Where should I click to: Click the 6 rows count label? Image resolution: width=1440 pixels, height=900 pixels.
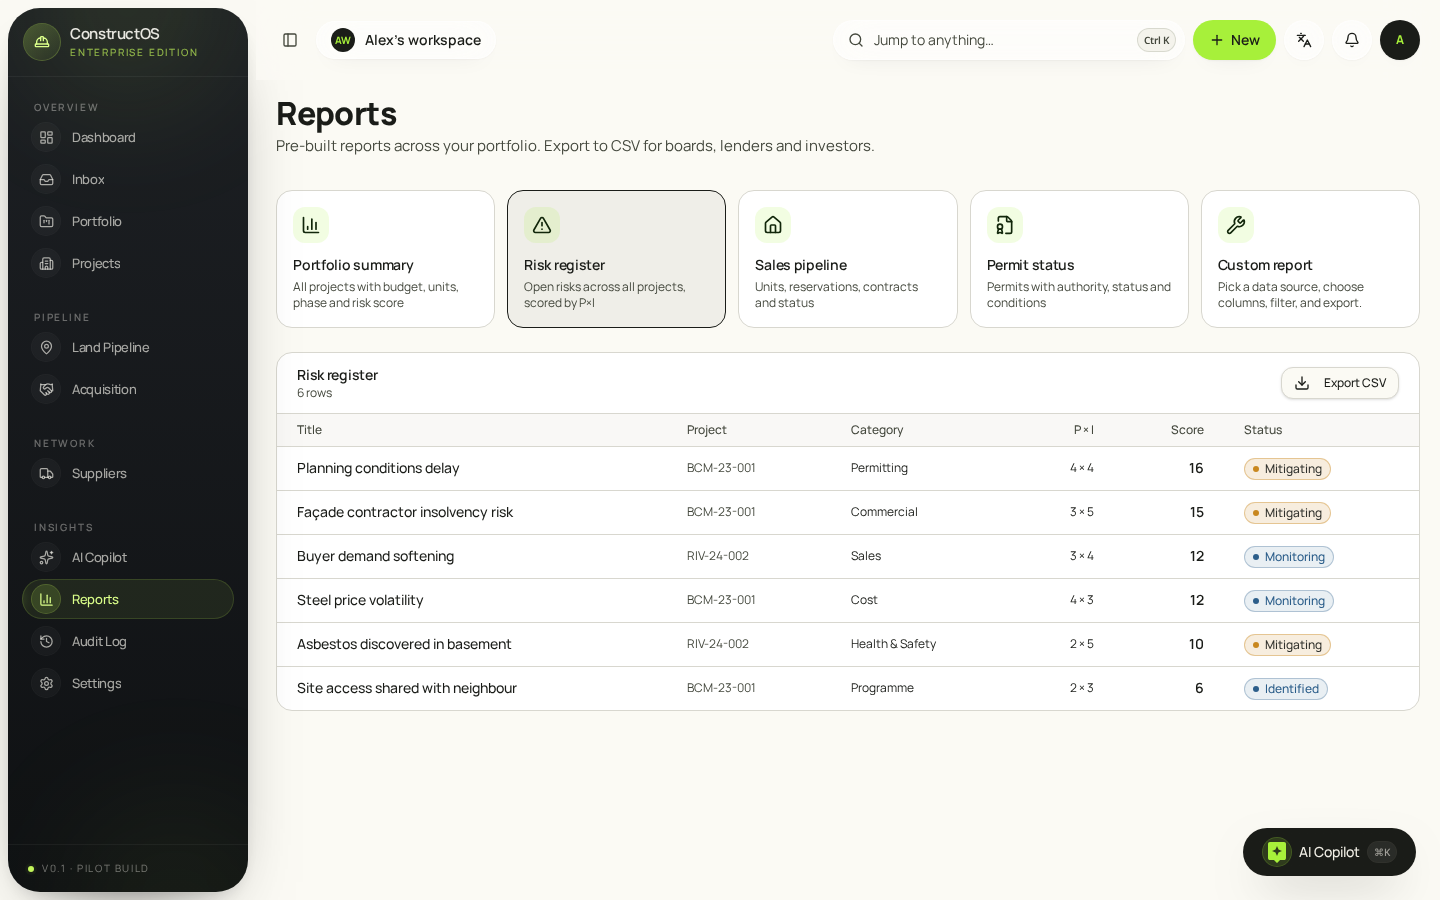(x=314, y=393)
